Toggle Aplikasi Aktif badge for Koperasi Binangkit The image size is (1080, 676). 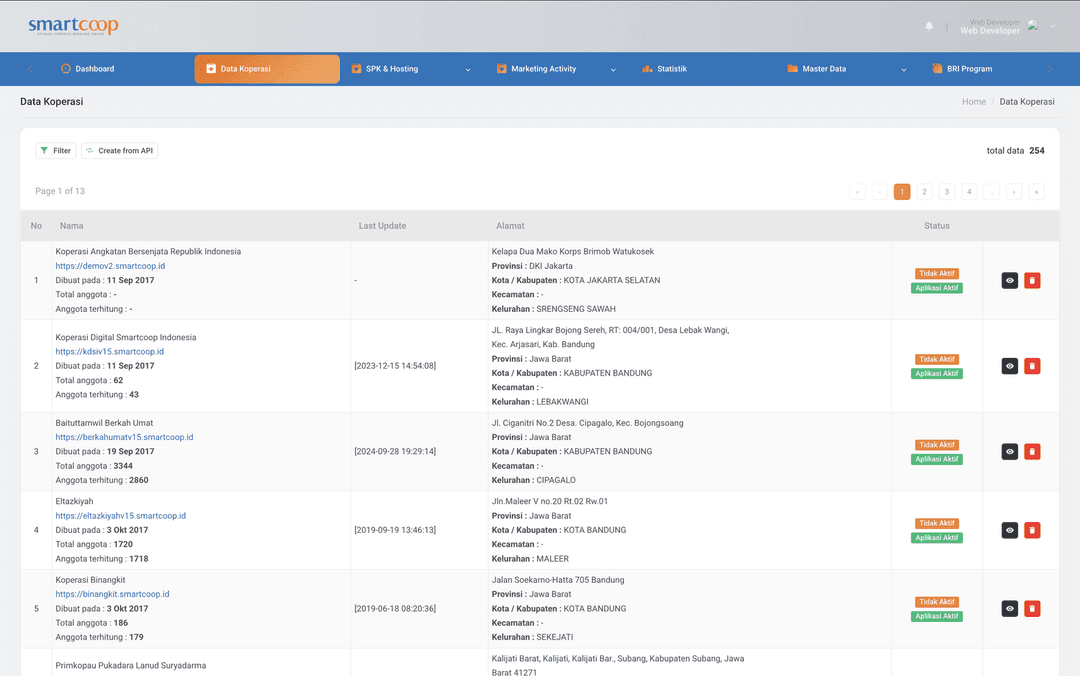click(x=936, y=616)
